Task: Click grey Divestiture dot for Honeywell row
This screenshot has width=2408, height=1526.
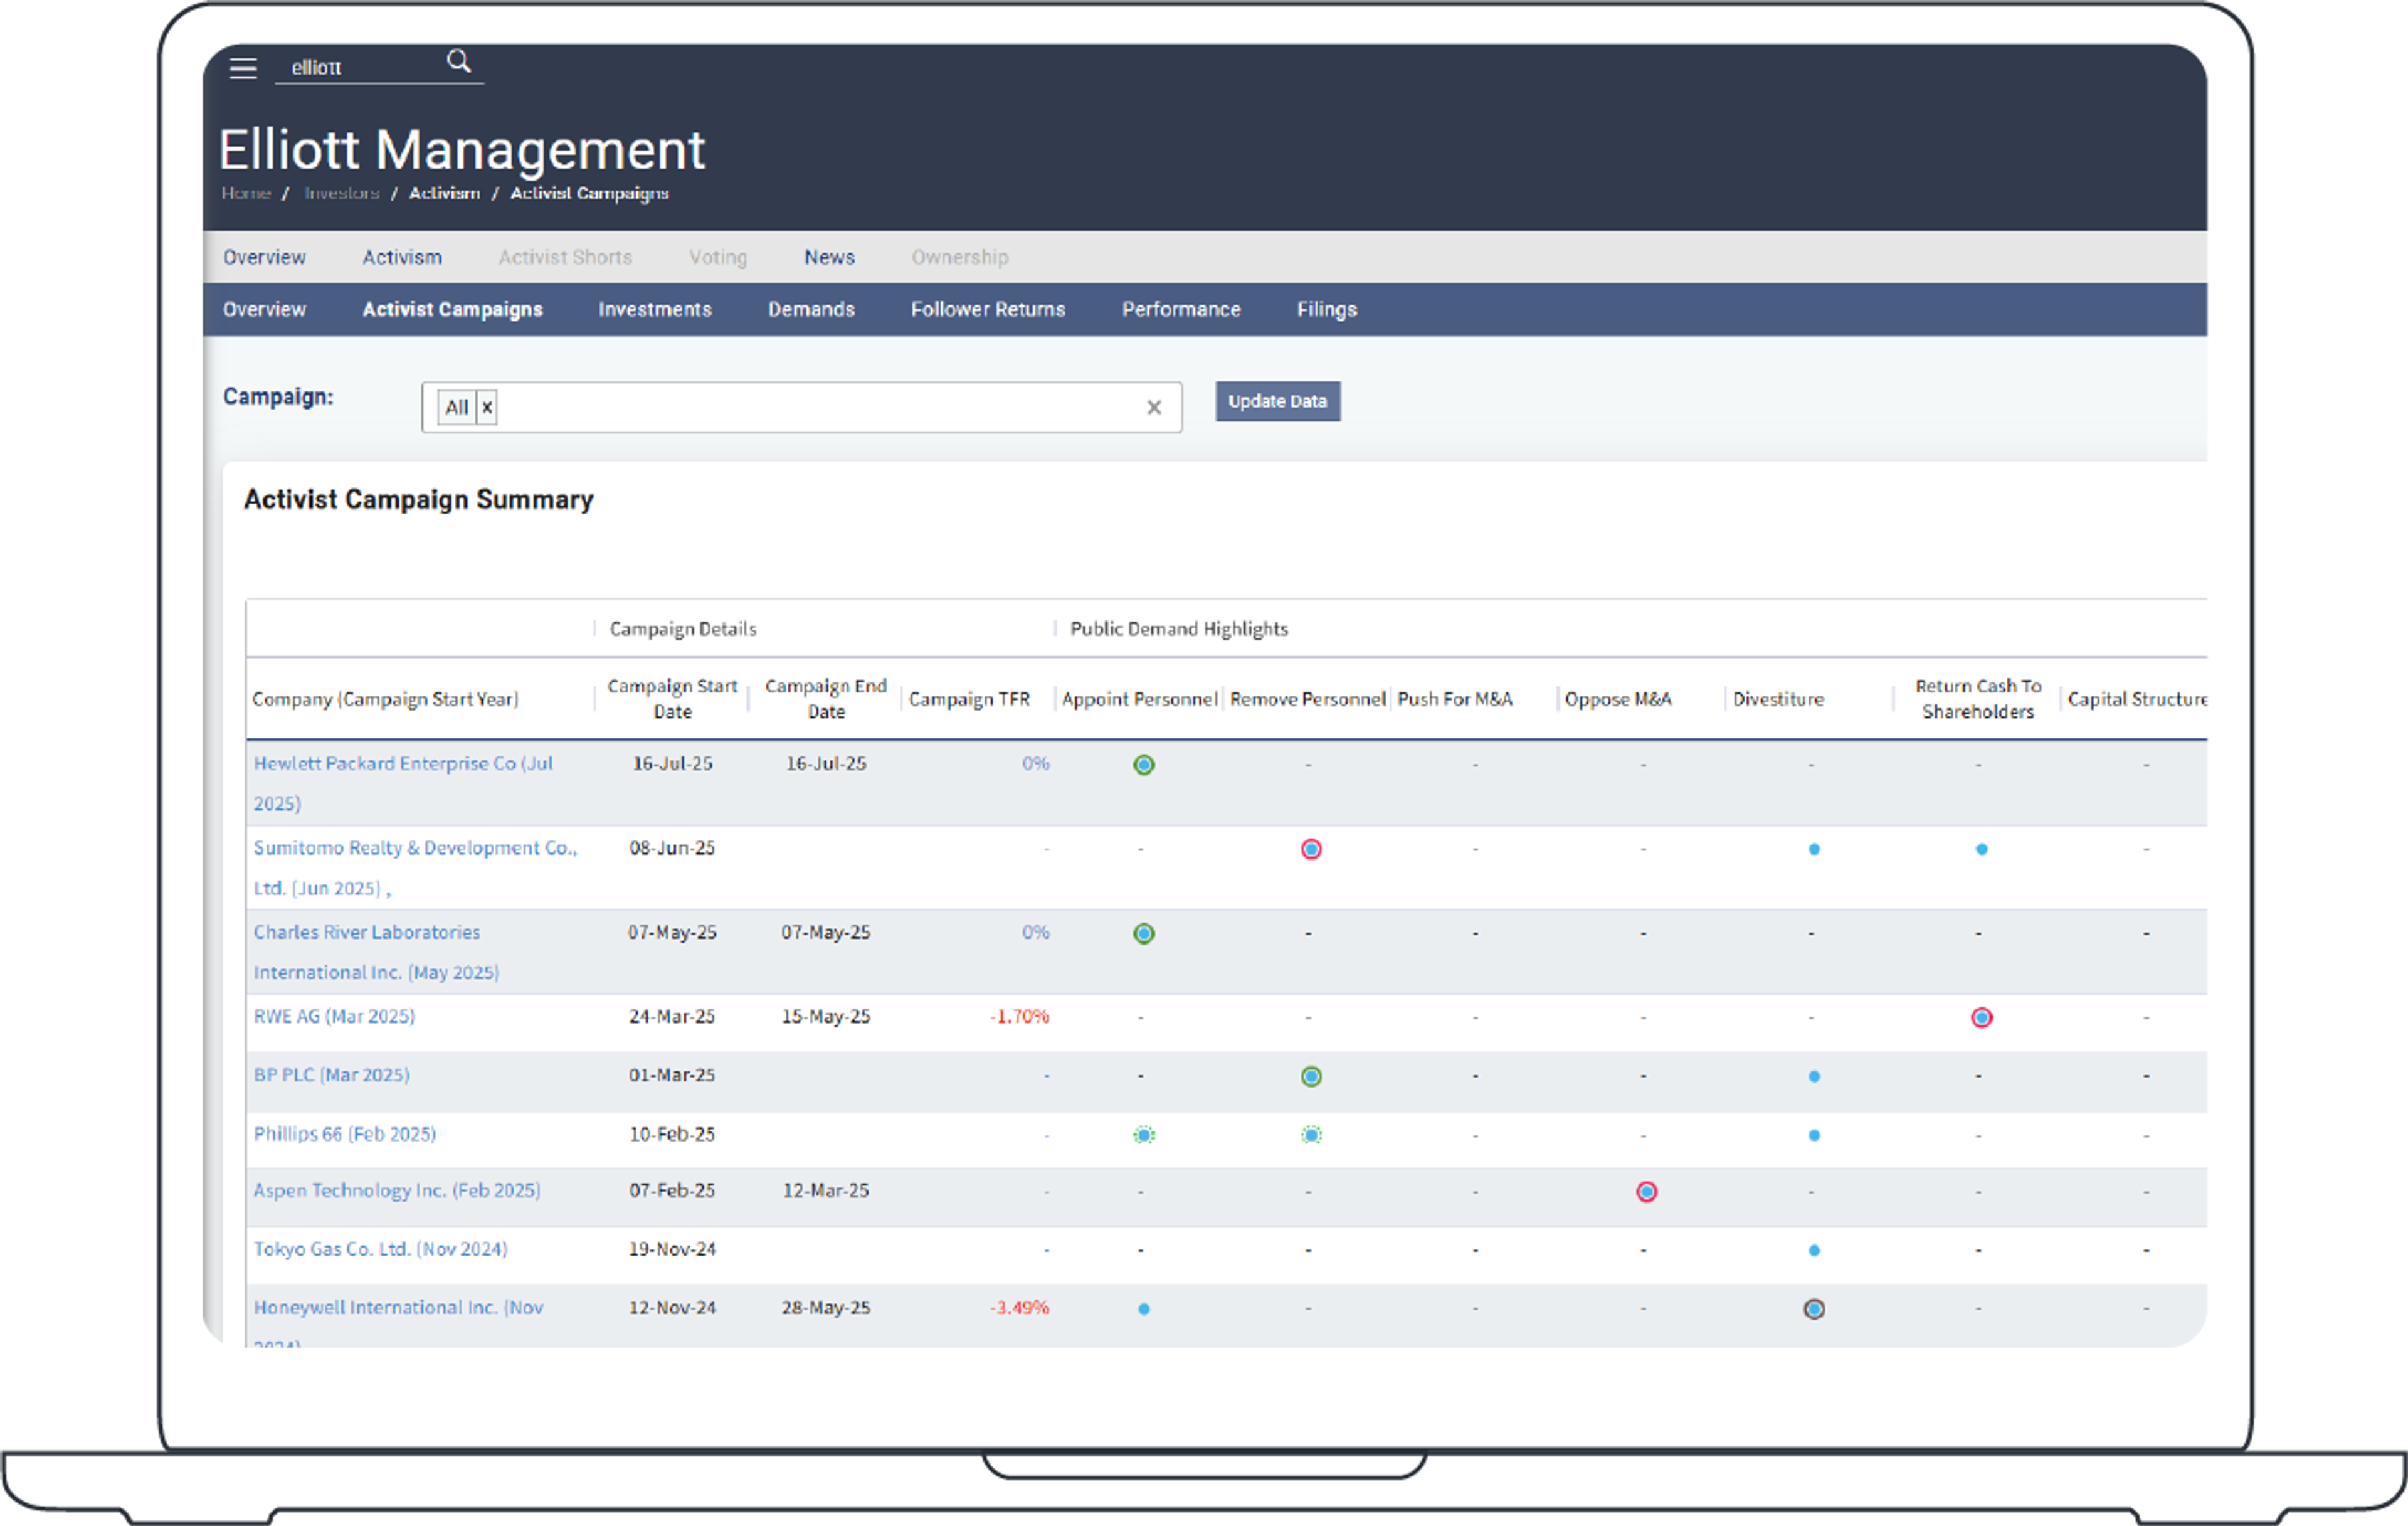Action: (1813, 1308)
